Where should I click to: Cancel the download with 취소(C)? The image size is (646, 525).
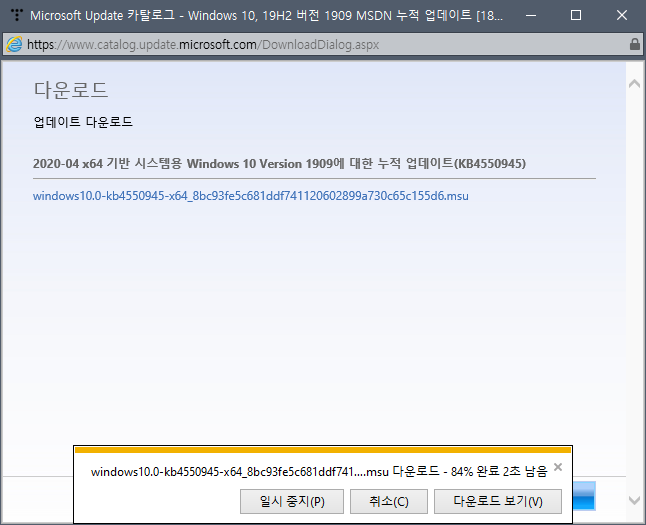point(389,502)
